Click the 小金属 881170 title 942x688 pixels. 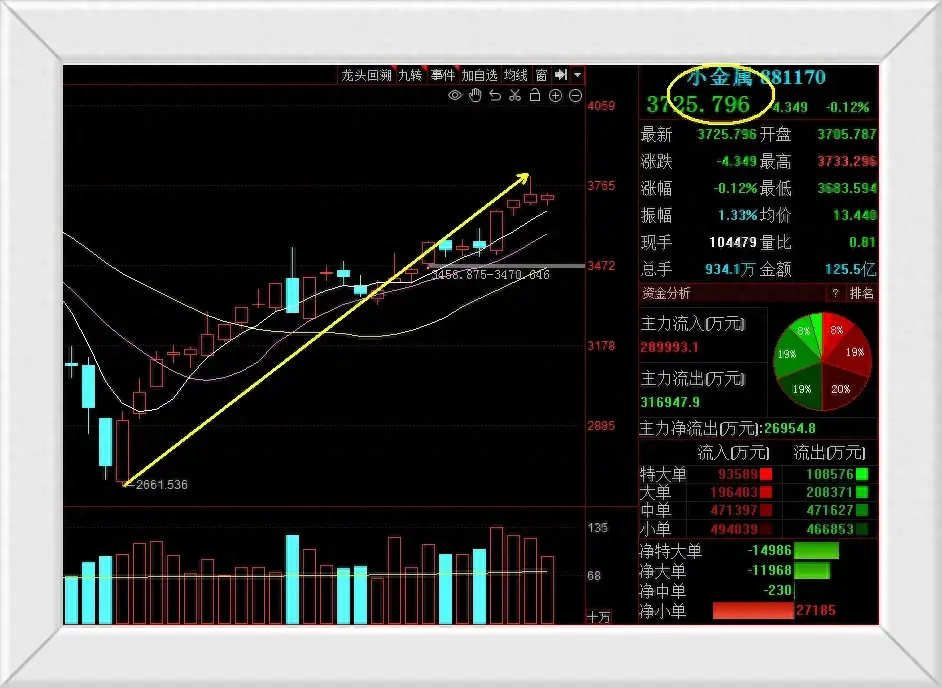point(756,77)
